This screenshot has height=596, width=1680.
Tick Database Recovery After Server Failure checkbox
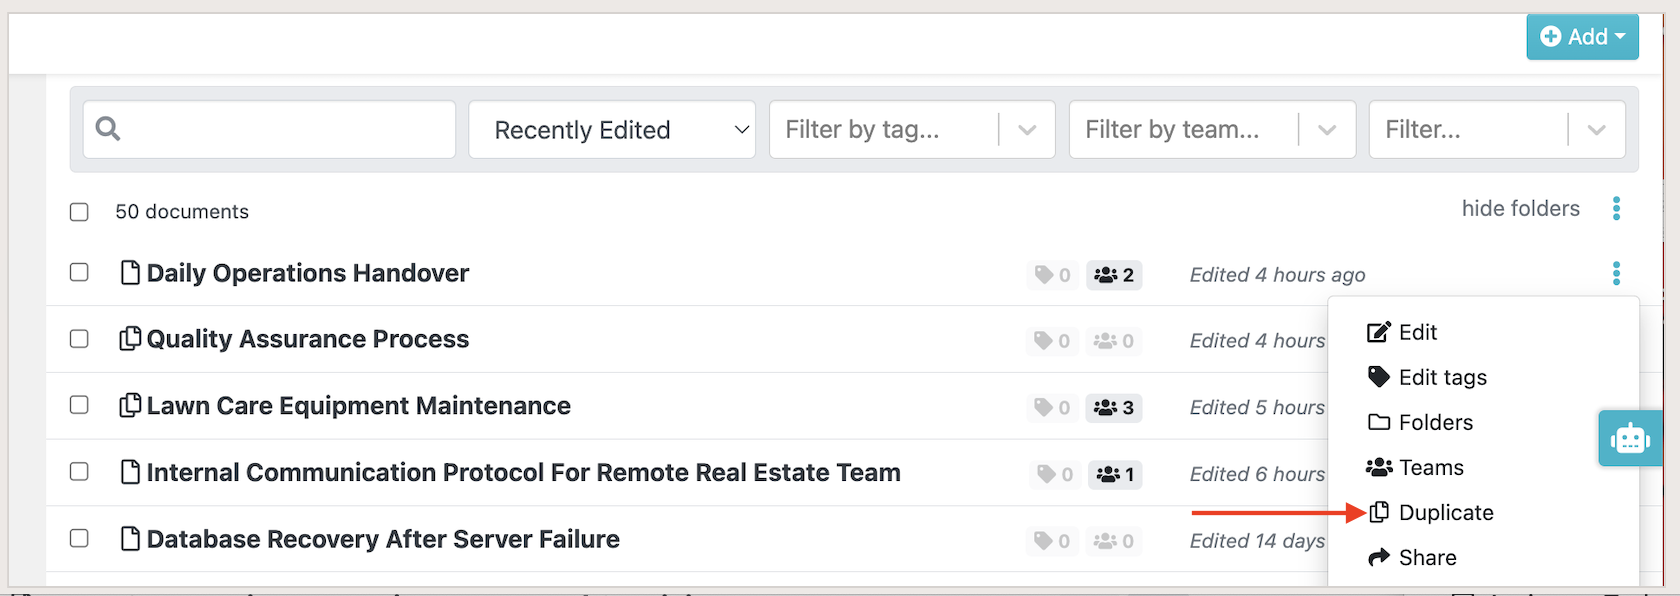pos(79,538)
